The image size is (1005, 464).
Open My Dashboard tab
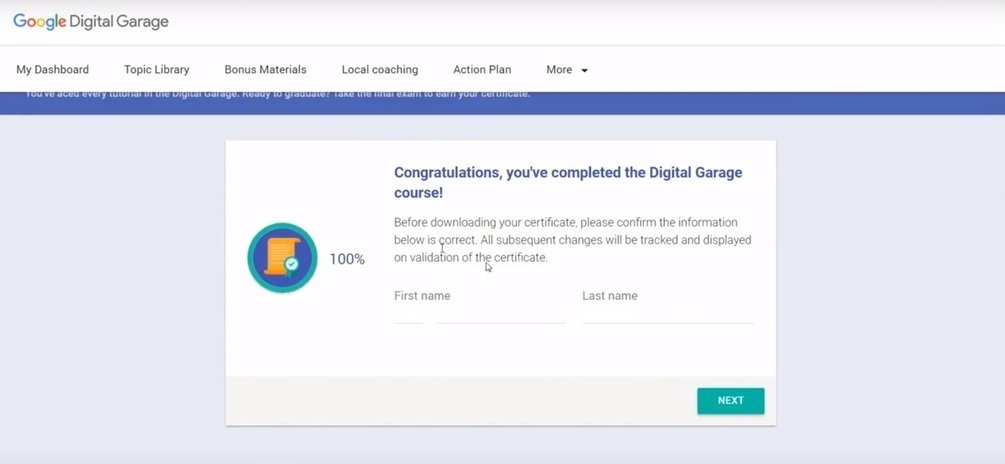53,69
